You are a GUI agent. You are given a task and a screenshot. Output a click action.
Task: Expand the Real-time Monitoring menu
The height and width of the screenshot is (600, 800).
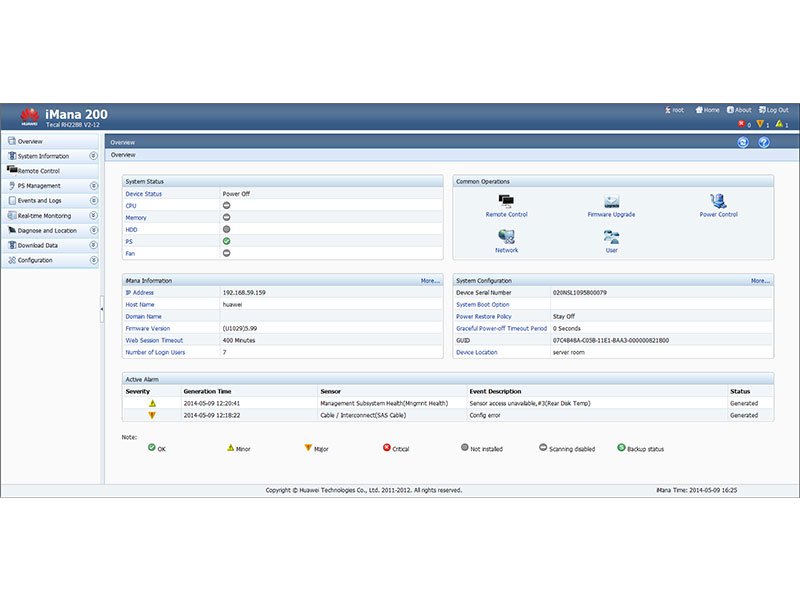coord(93,215)
